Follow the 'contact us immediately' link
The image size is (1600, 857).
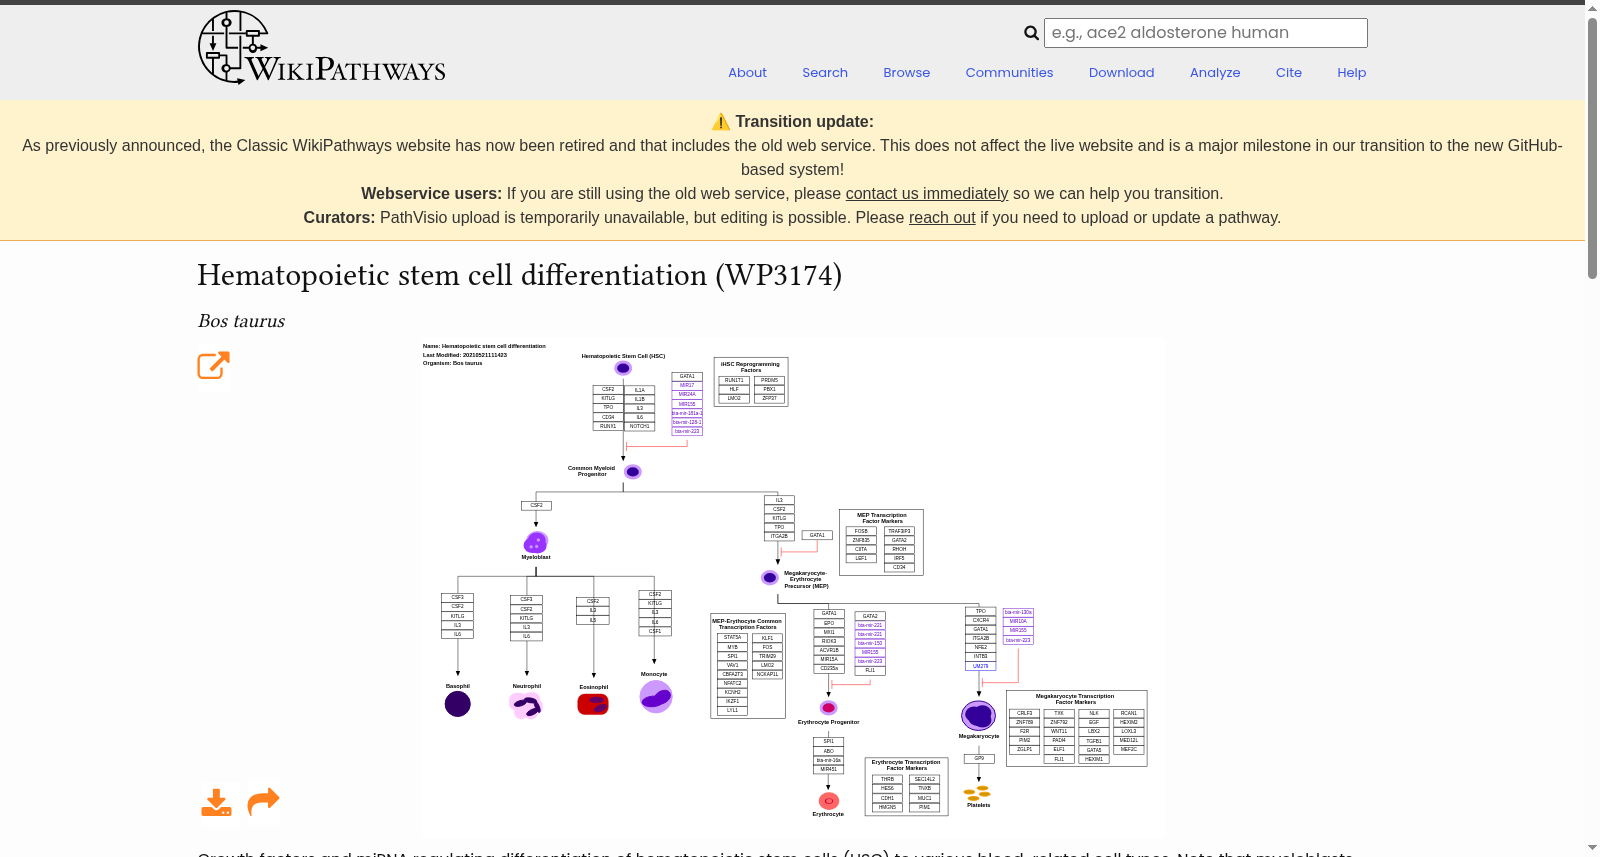927,194
